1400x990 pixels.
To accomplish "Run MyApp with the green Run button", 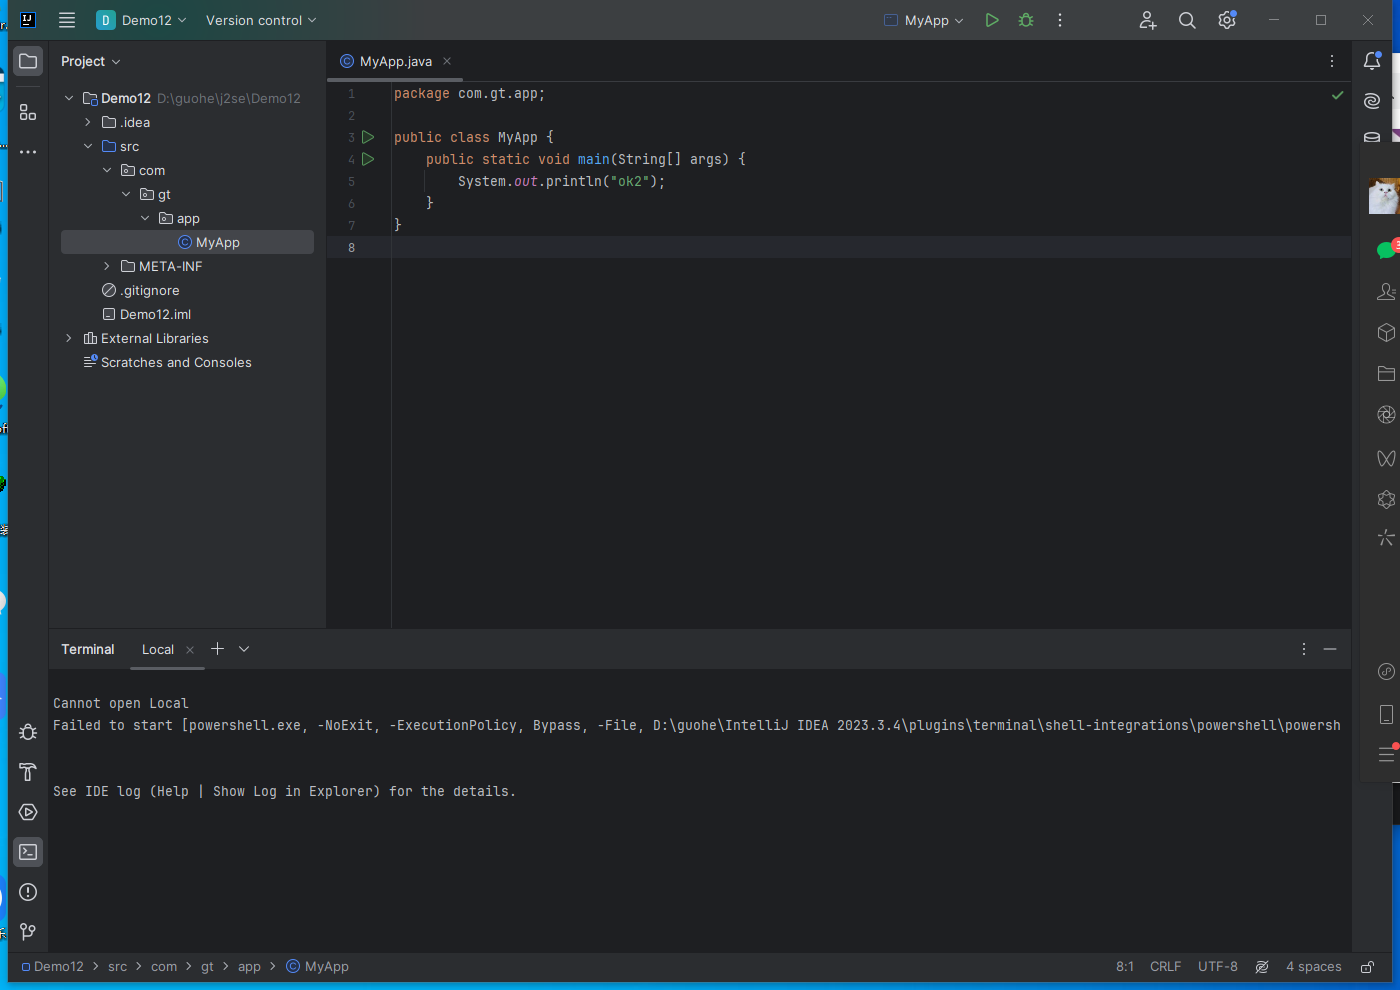I will click(x=991, y=20).
